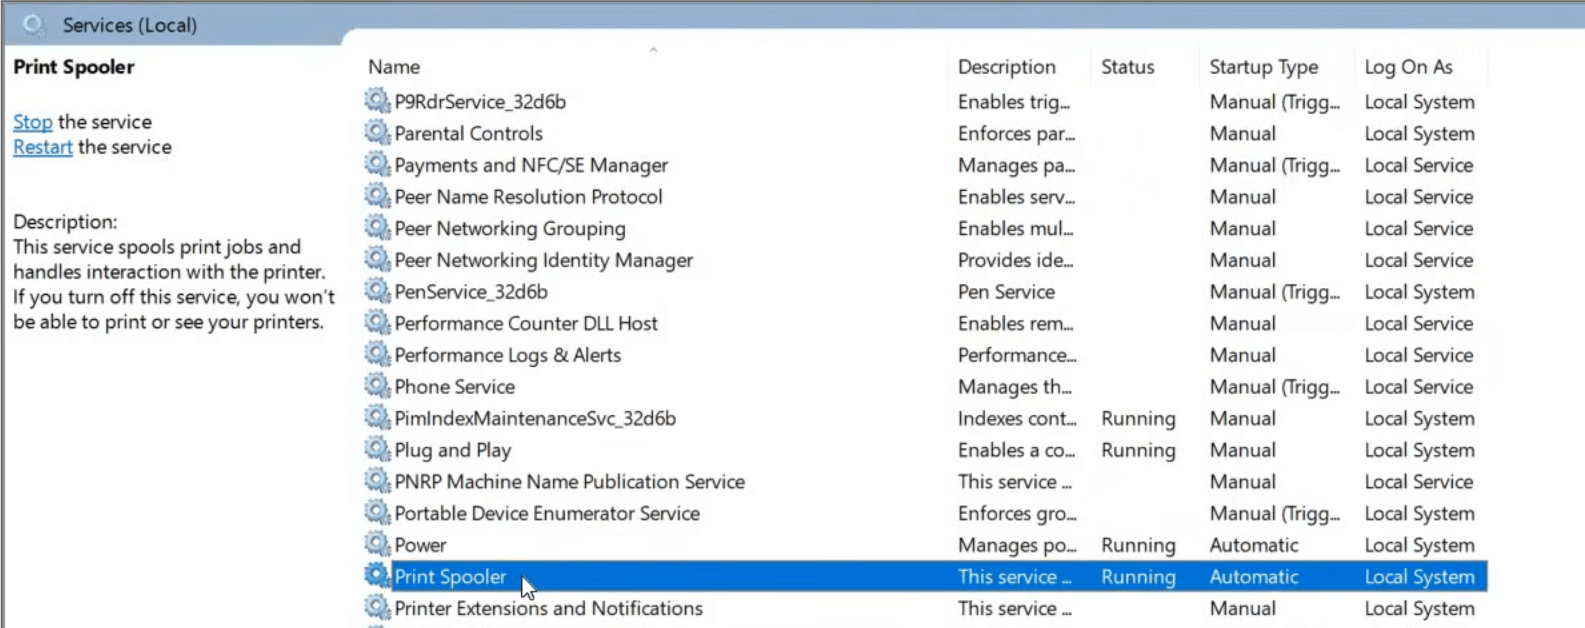The image size is (1585, 628).
Task: Click the Print Spooler heading in left pane
Action: click(x=74, y=67)
